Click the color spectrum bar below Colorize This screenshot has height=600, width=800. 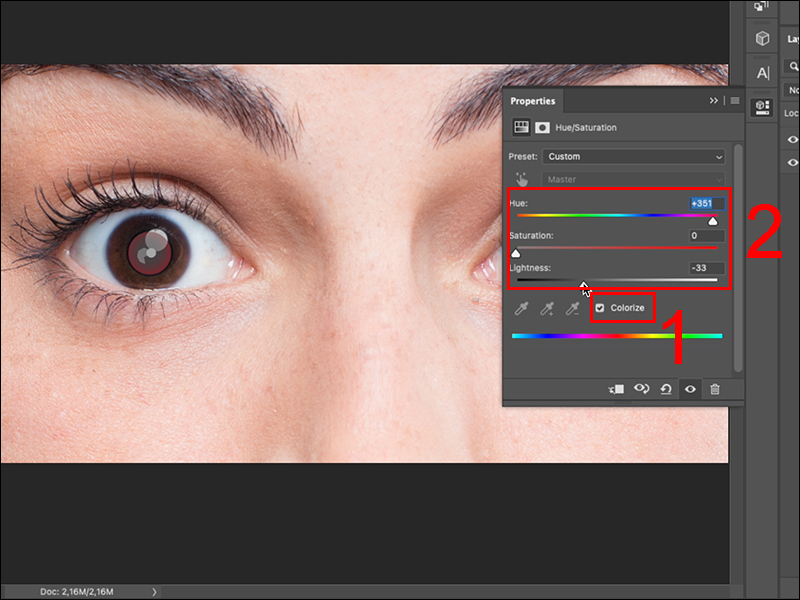click(617, 336)
